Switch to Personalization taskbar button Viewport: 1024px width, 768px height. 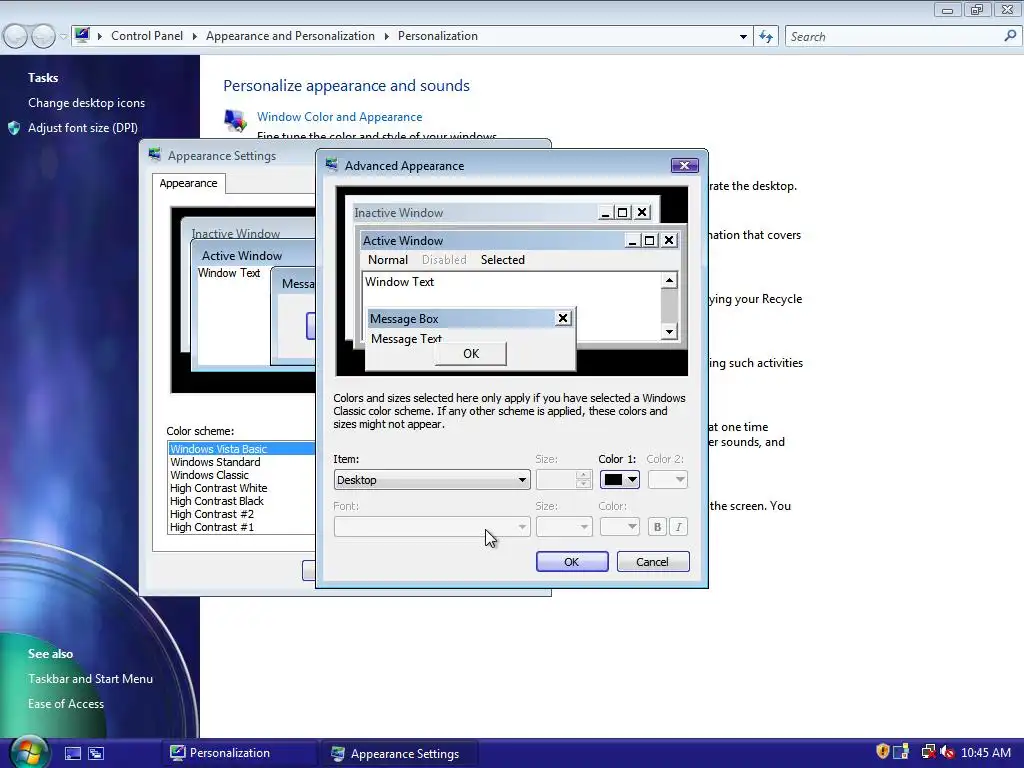tap(238, 753)
